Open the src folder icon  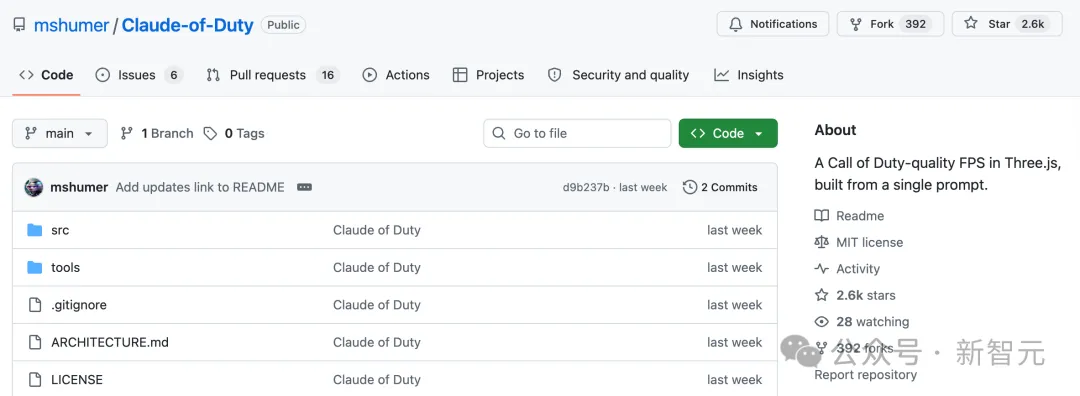(x=34, y=230)
